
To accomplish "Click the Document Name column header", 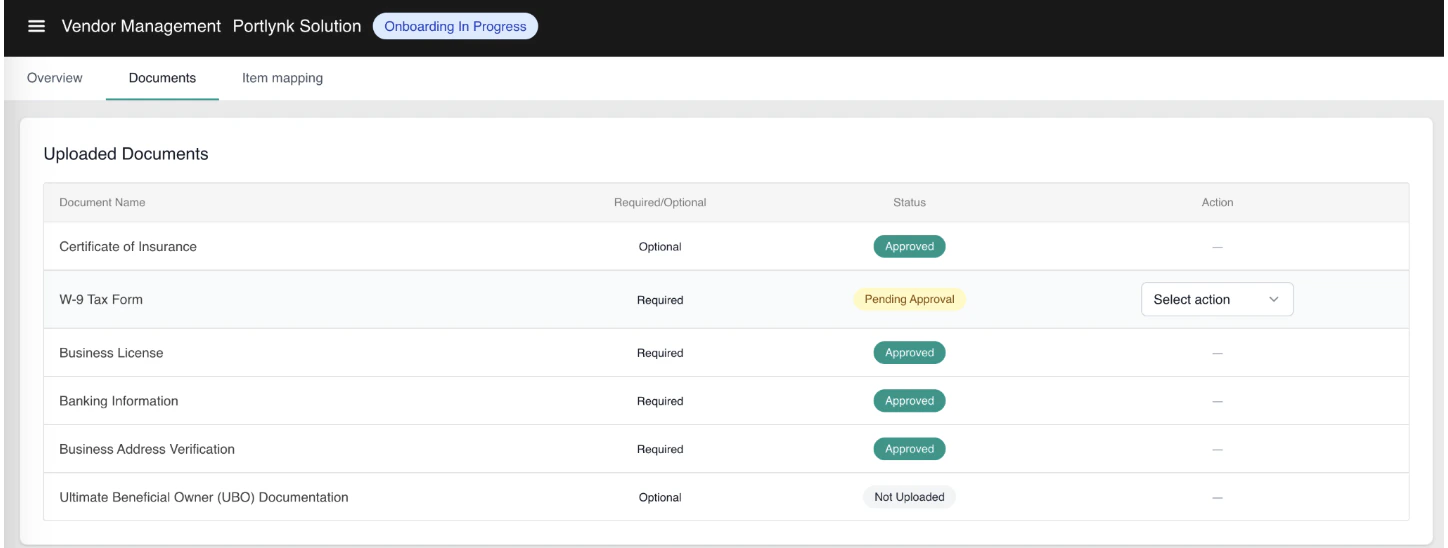I will [102, 202].
